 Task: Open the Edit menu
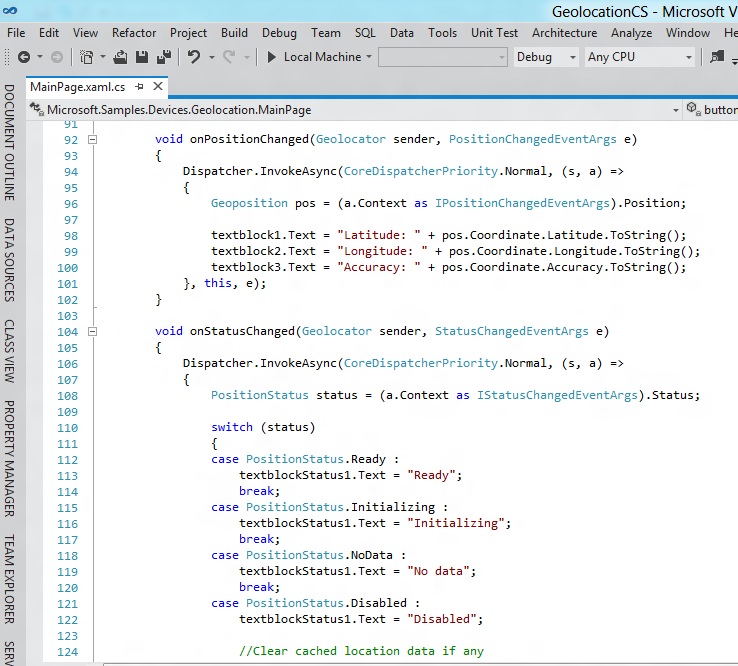pyautogui.click(x=49, y=33)
